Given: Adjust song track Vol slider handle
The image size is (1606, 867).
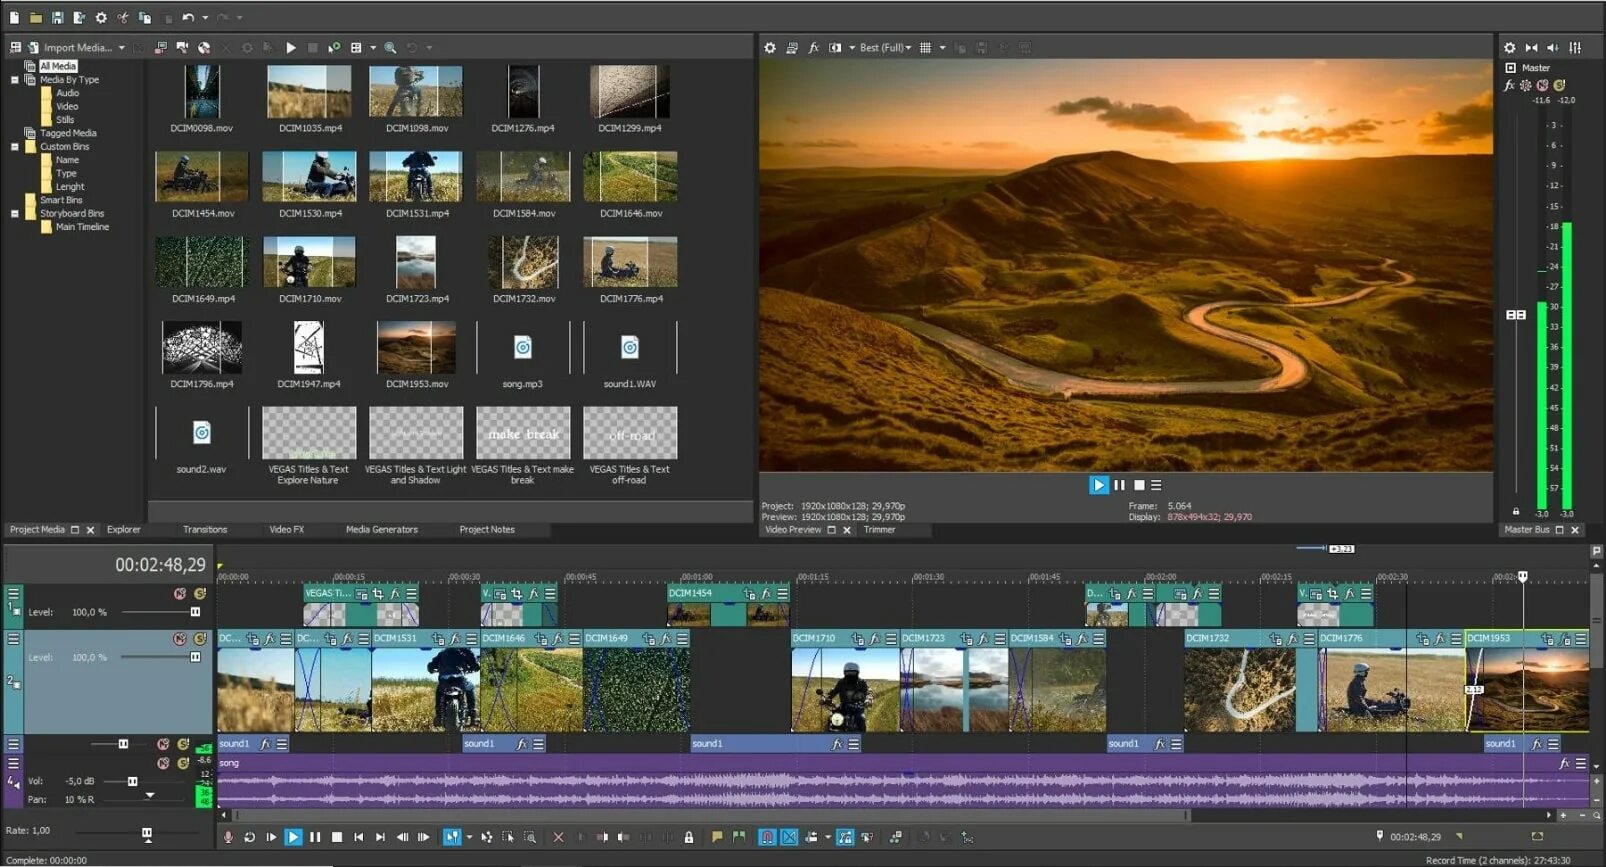Looking at the screenshot, I should 132,781.
